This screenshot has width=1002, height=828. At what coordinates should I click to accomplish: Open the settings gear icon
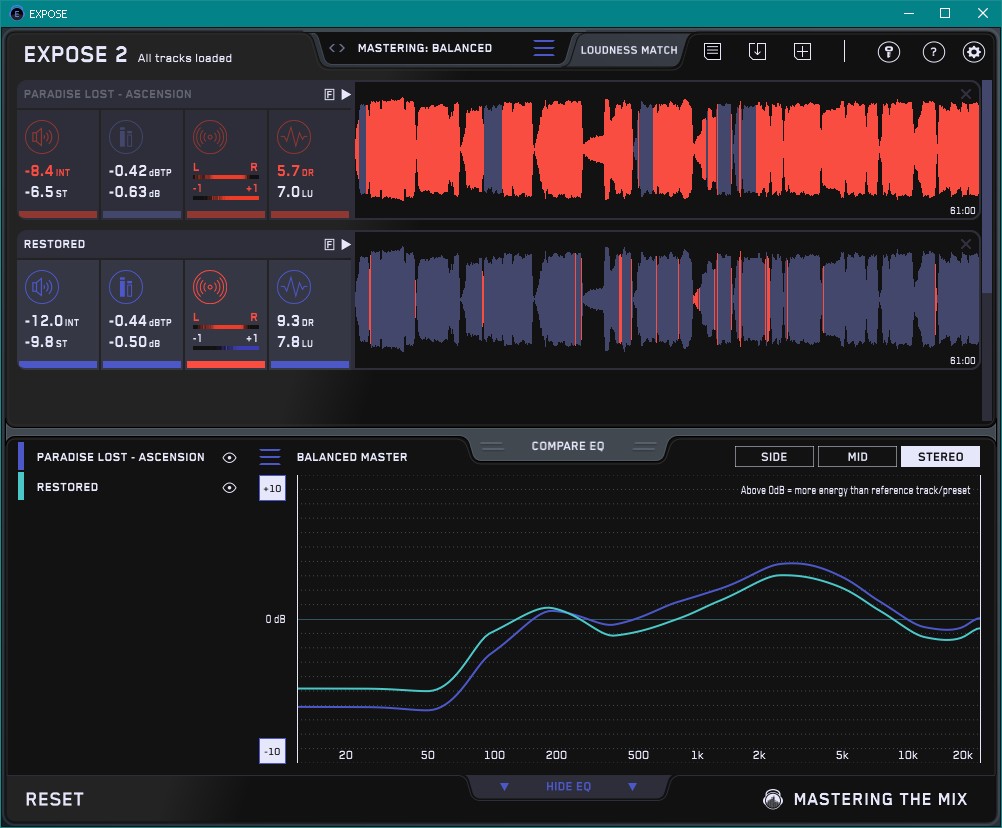coord(973,51)
